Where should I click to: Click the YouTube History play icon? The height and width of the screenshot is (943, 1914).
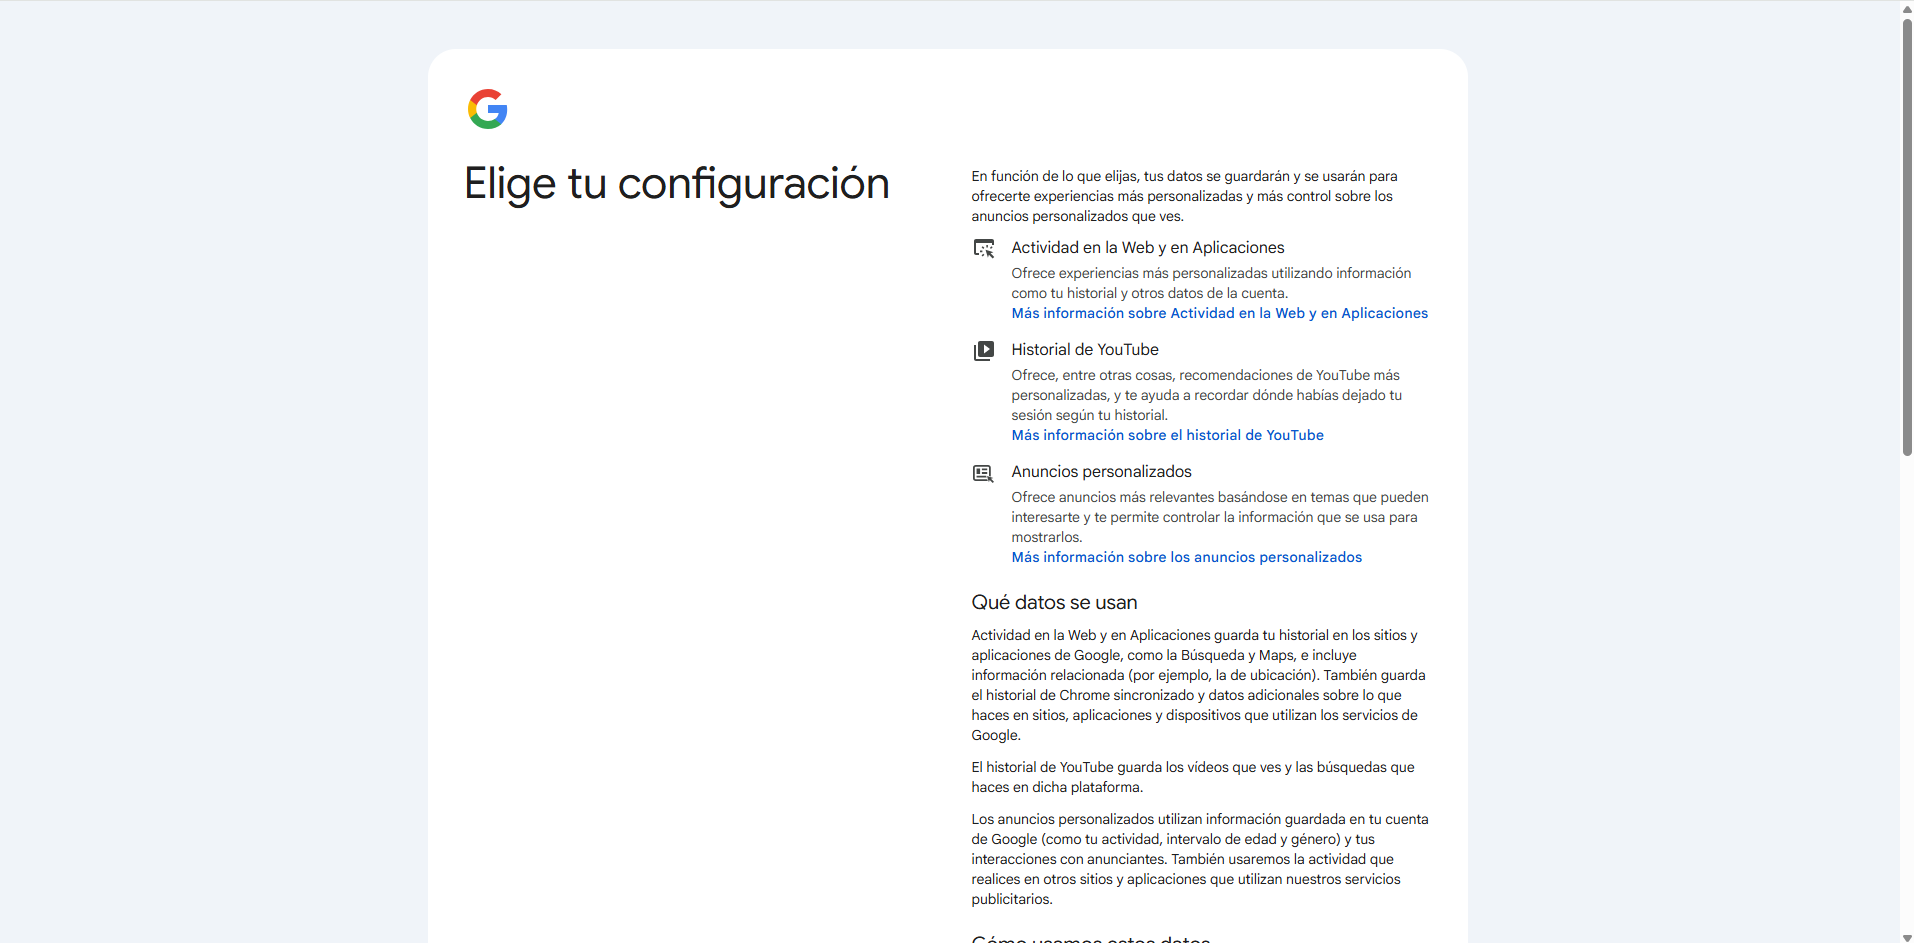pos(984,350)
